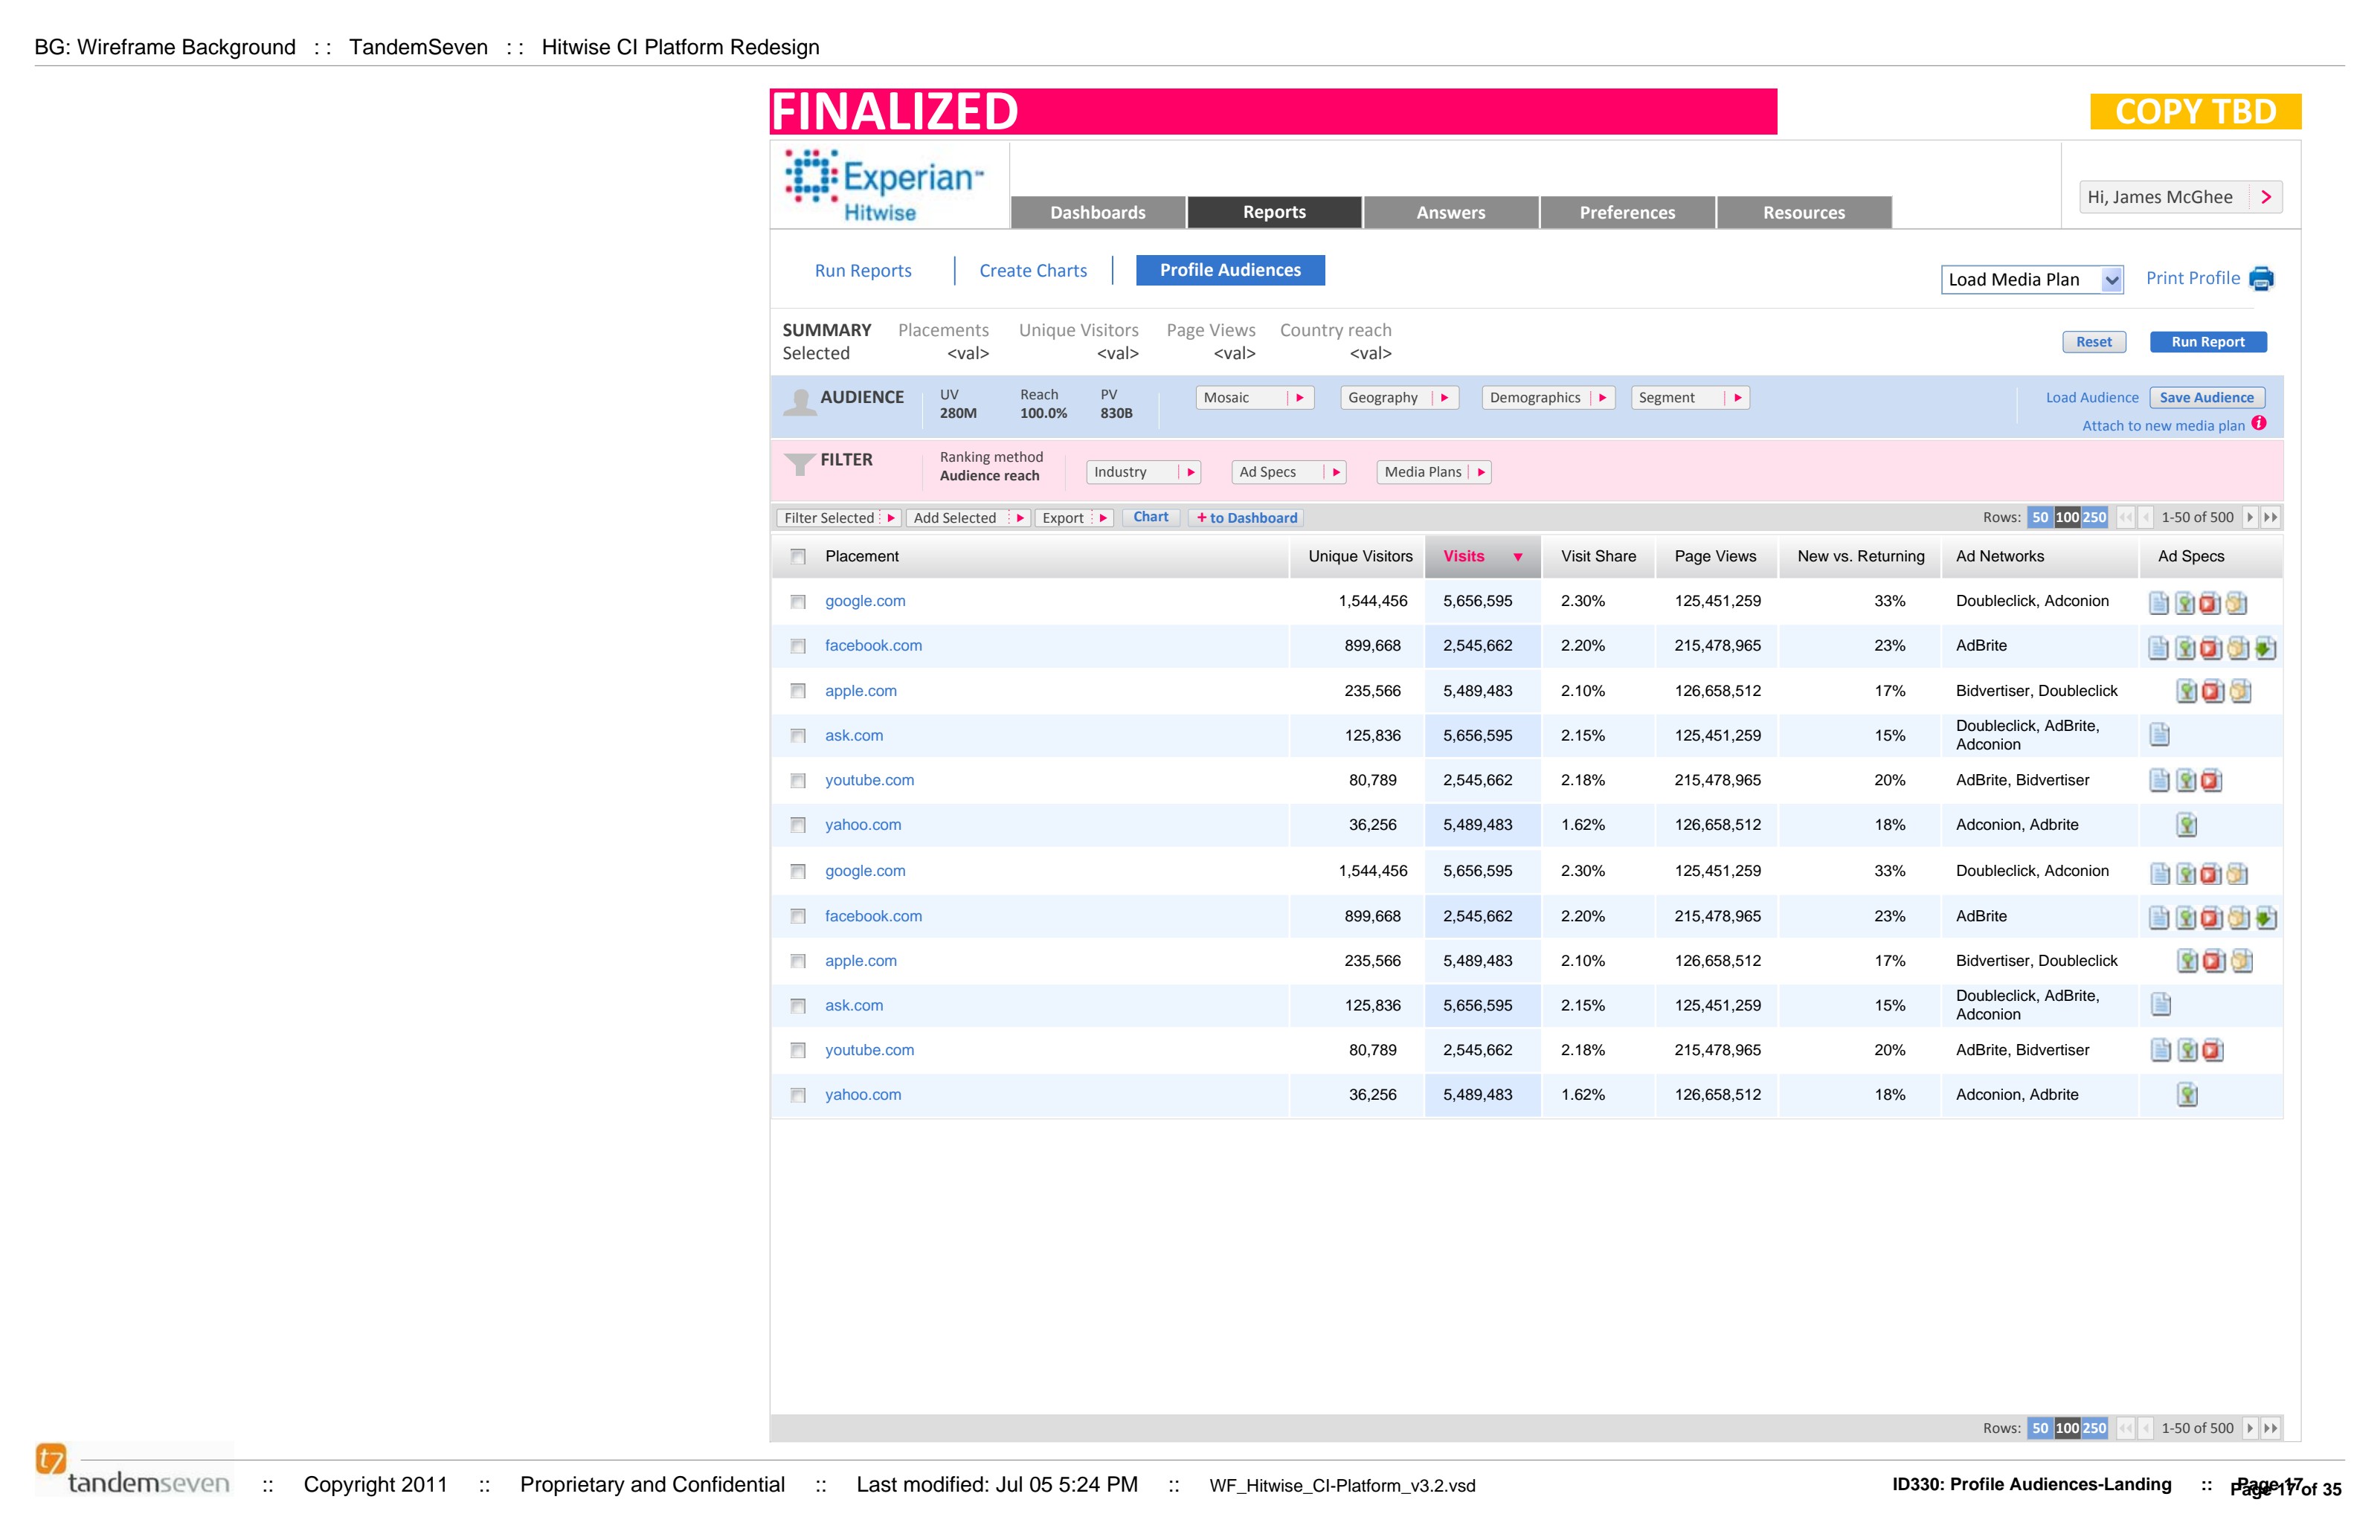The height and width of the screenshot is (1540, 2380).
Task: Check the first facebook.com row checkbox
Action: (x=798, y=647)
